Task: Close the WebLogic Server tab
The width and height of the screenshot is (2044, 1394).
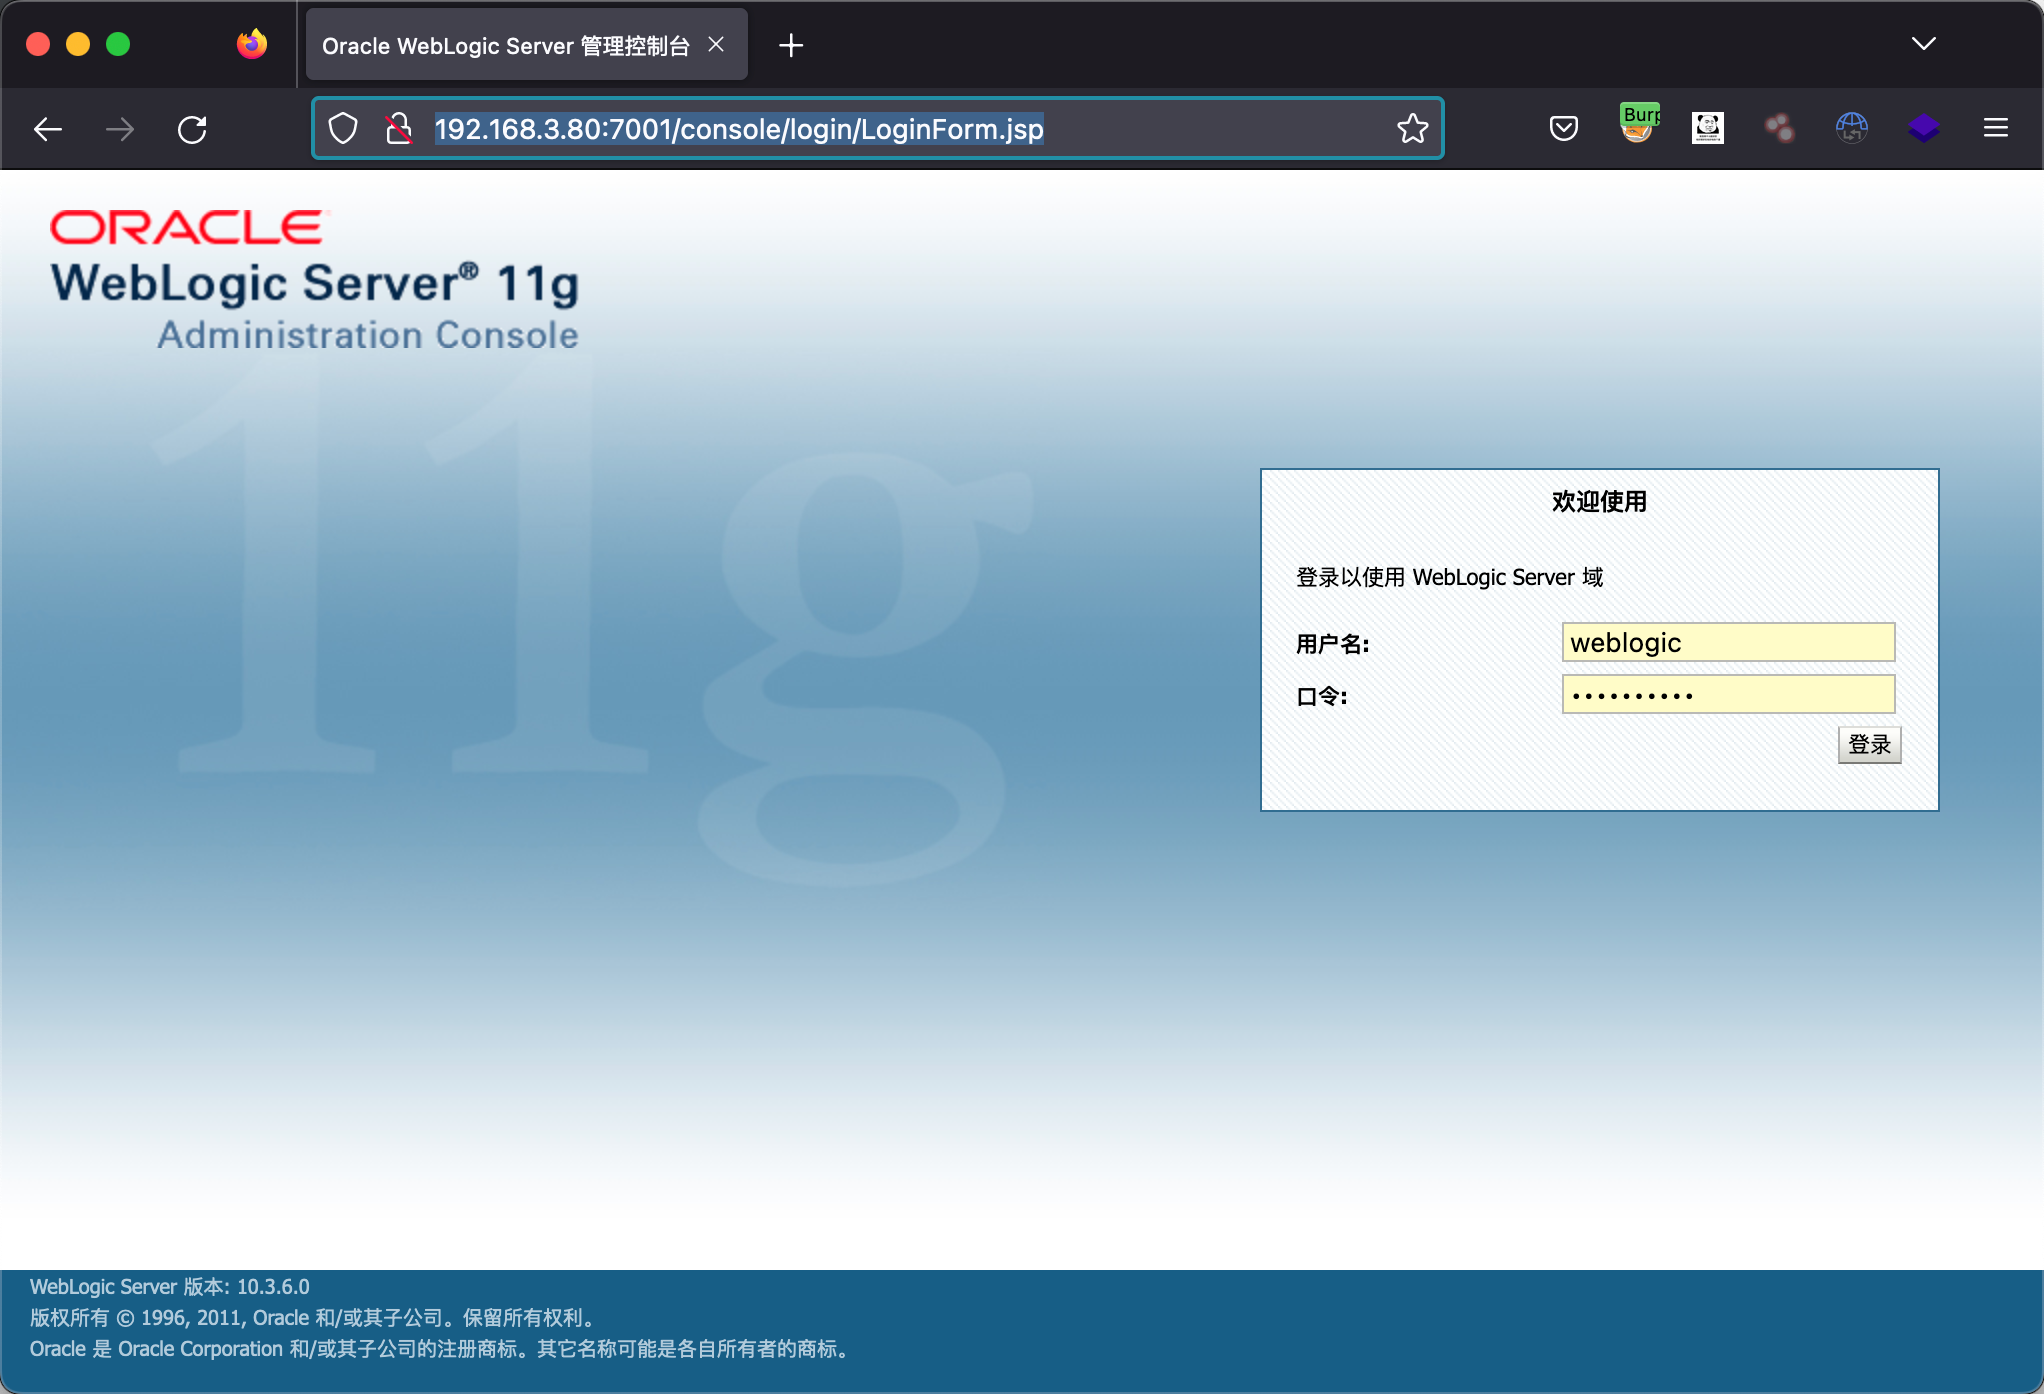Action: (716, 45)
